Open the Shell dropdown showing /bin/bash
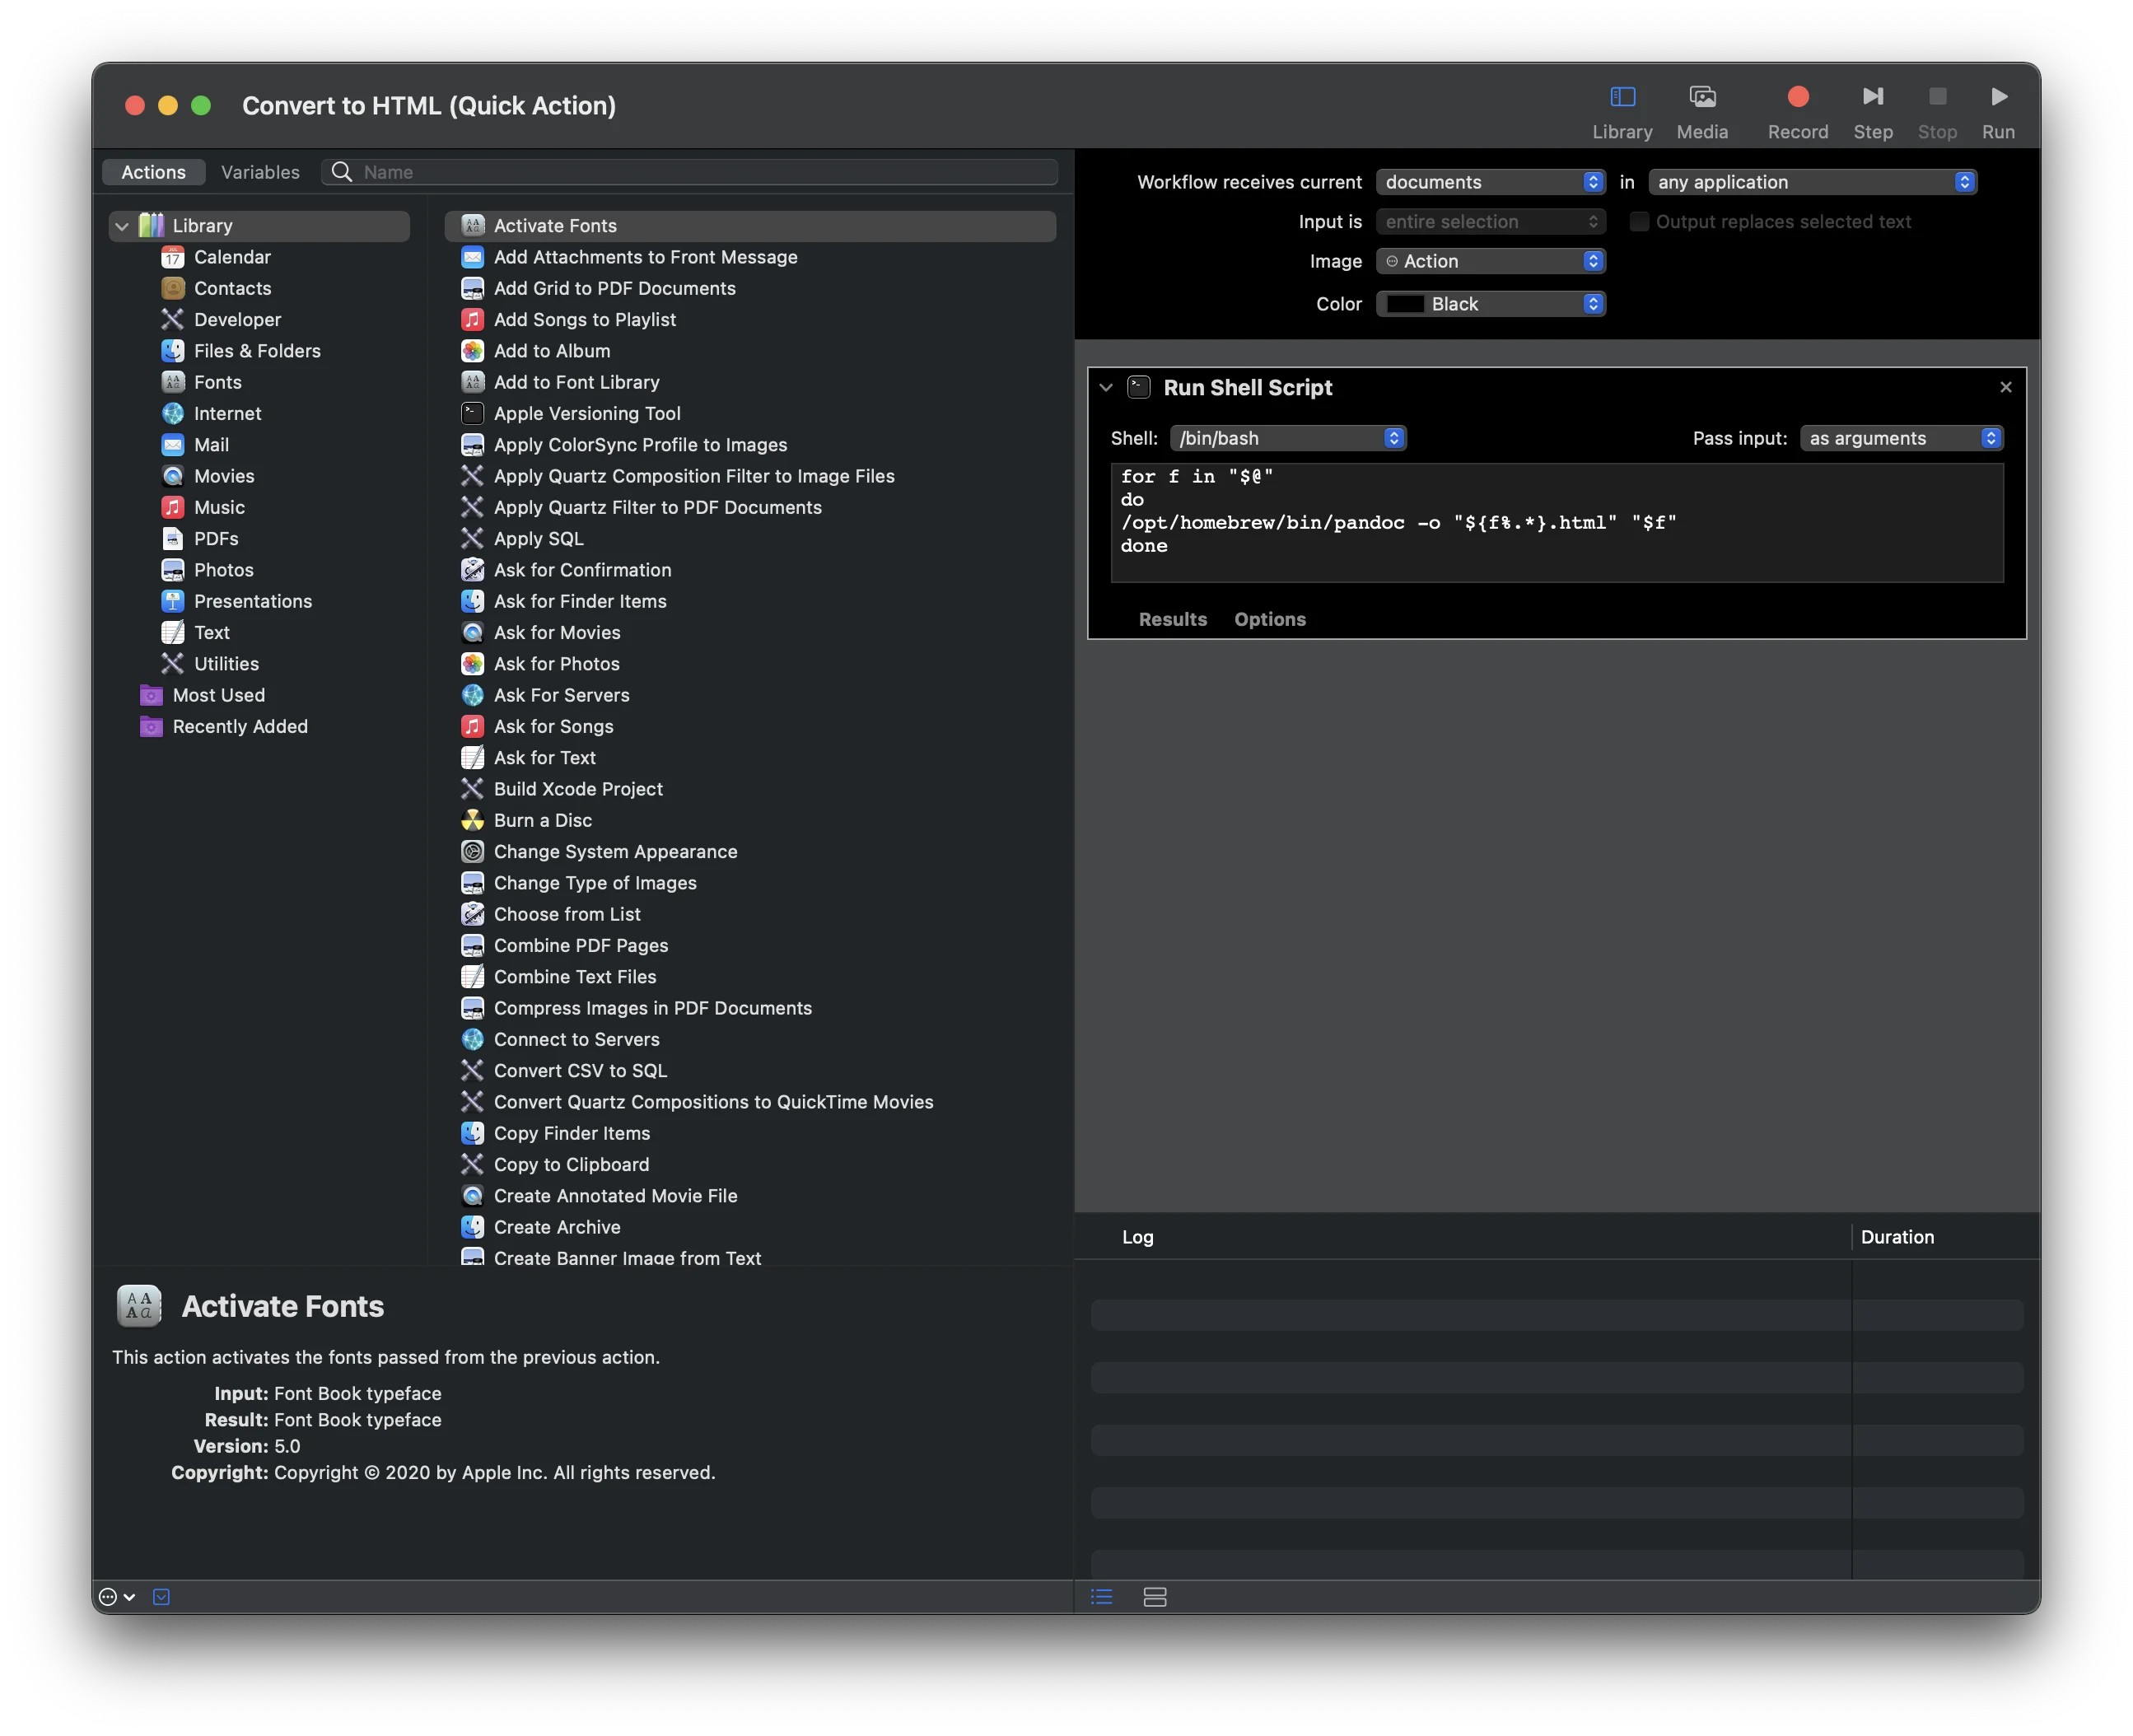Screen dimensions: 2133x1736 click(x=1287, y=437)
